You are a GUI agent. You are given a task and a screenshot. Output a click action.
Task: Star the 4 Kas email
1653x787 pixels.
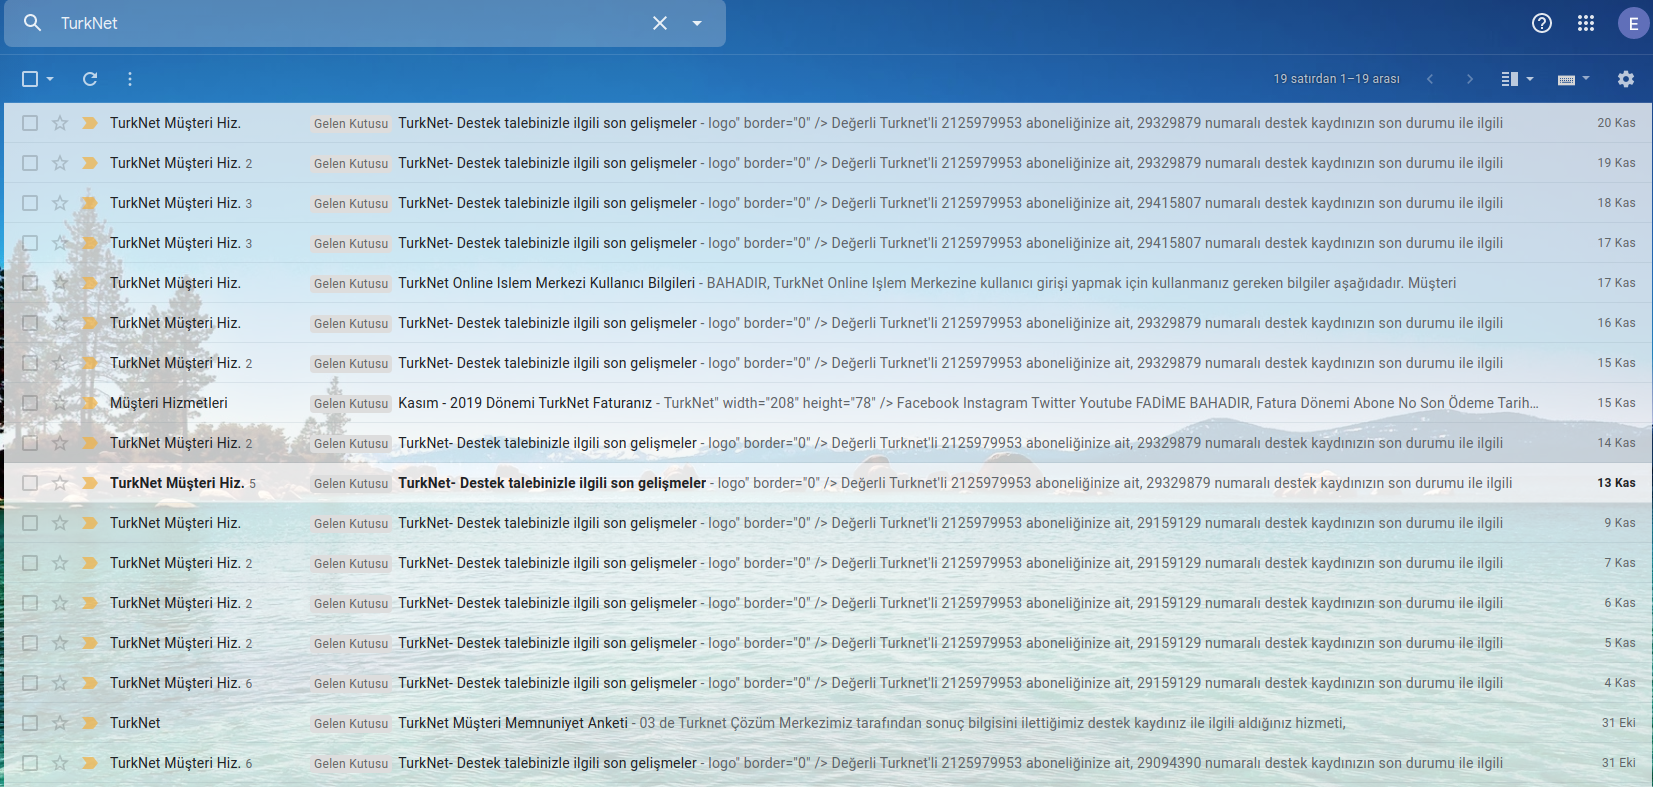60,683
